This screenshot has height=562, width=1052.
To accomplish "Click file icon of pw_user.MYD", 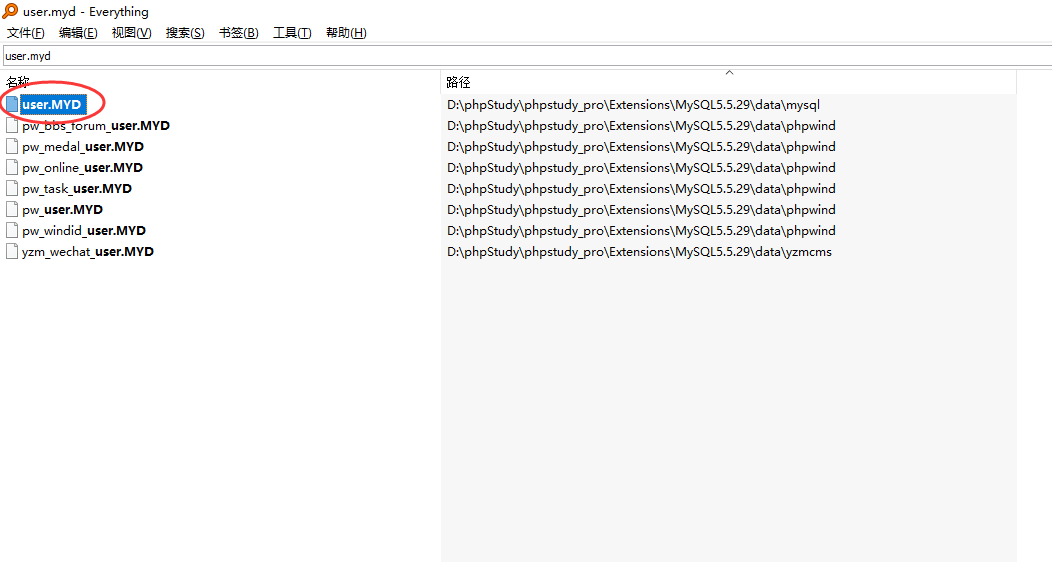I will click(x=12, y=209).
